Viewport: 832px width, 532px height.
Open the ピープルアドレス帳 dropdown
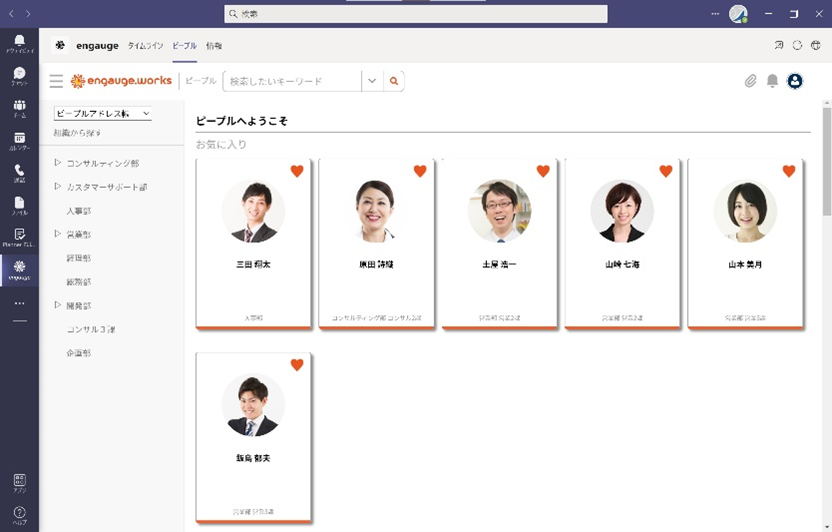click(x=102, y=113)
